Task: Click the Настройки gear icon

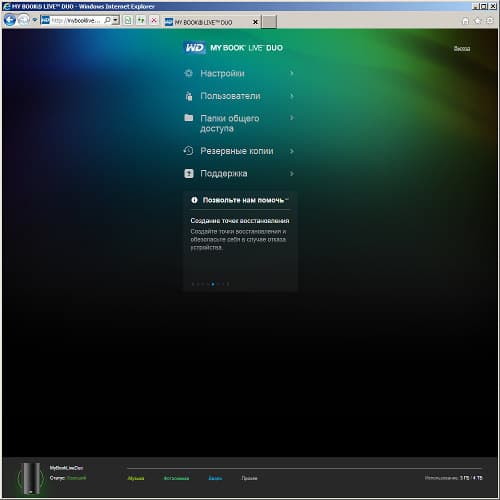Action: pyautogui.click(x=188, y=73)
